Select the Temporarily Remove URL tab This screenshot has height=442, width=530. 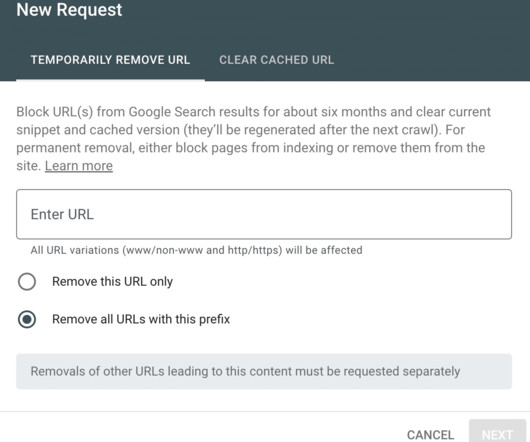(110, 60)
